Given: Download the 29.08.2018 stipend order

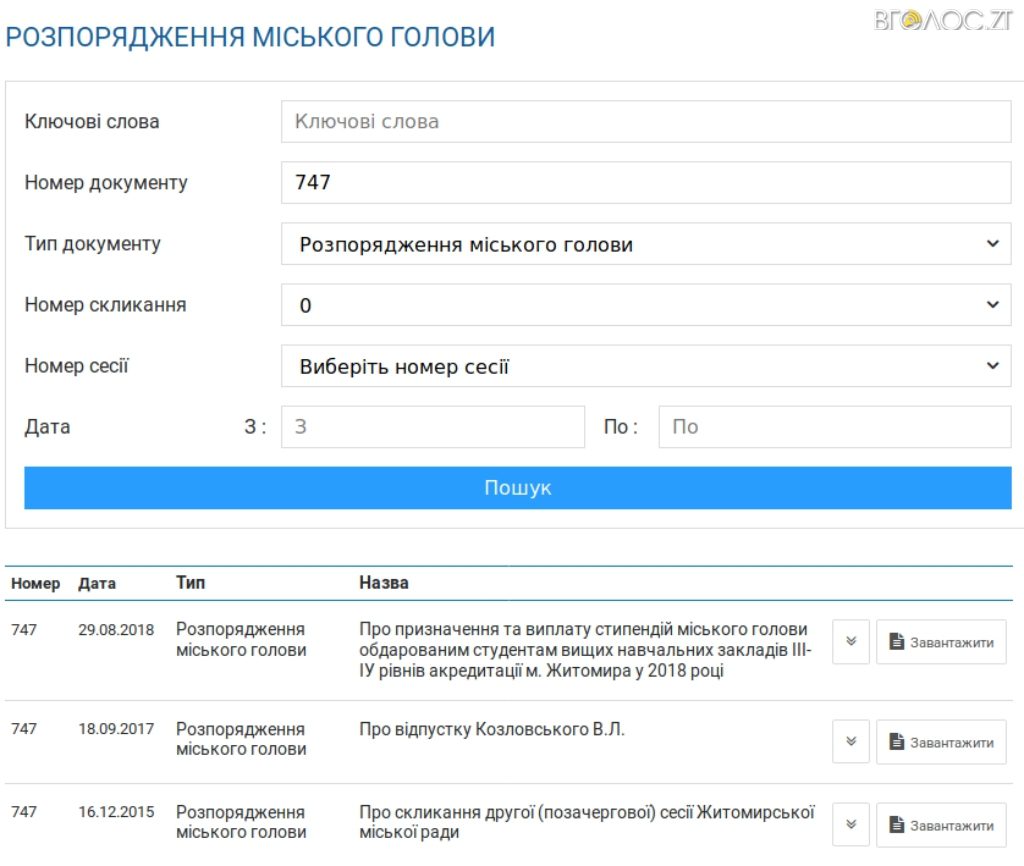Looking at the screenshot, I should click(941, 642).
